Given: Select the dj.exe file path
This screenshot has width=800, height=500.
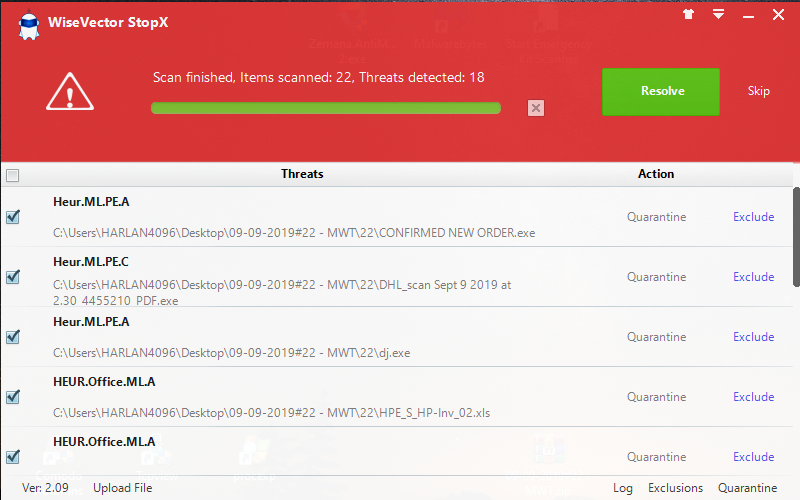Looking at the screenshot, I should coord(232,353).
